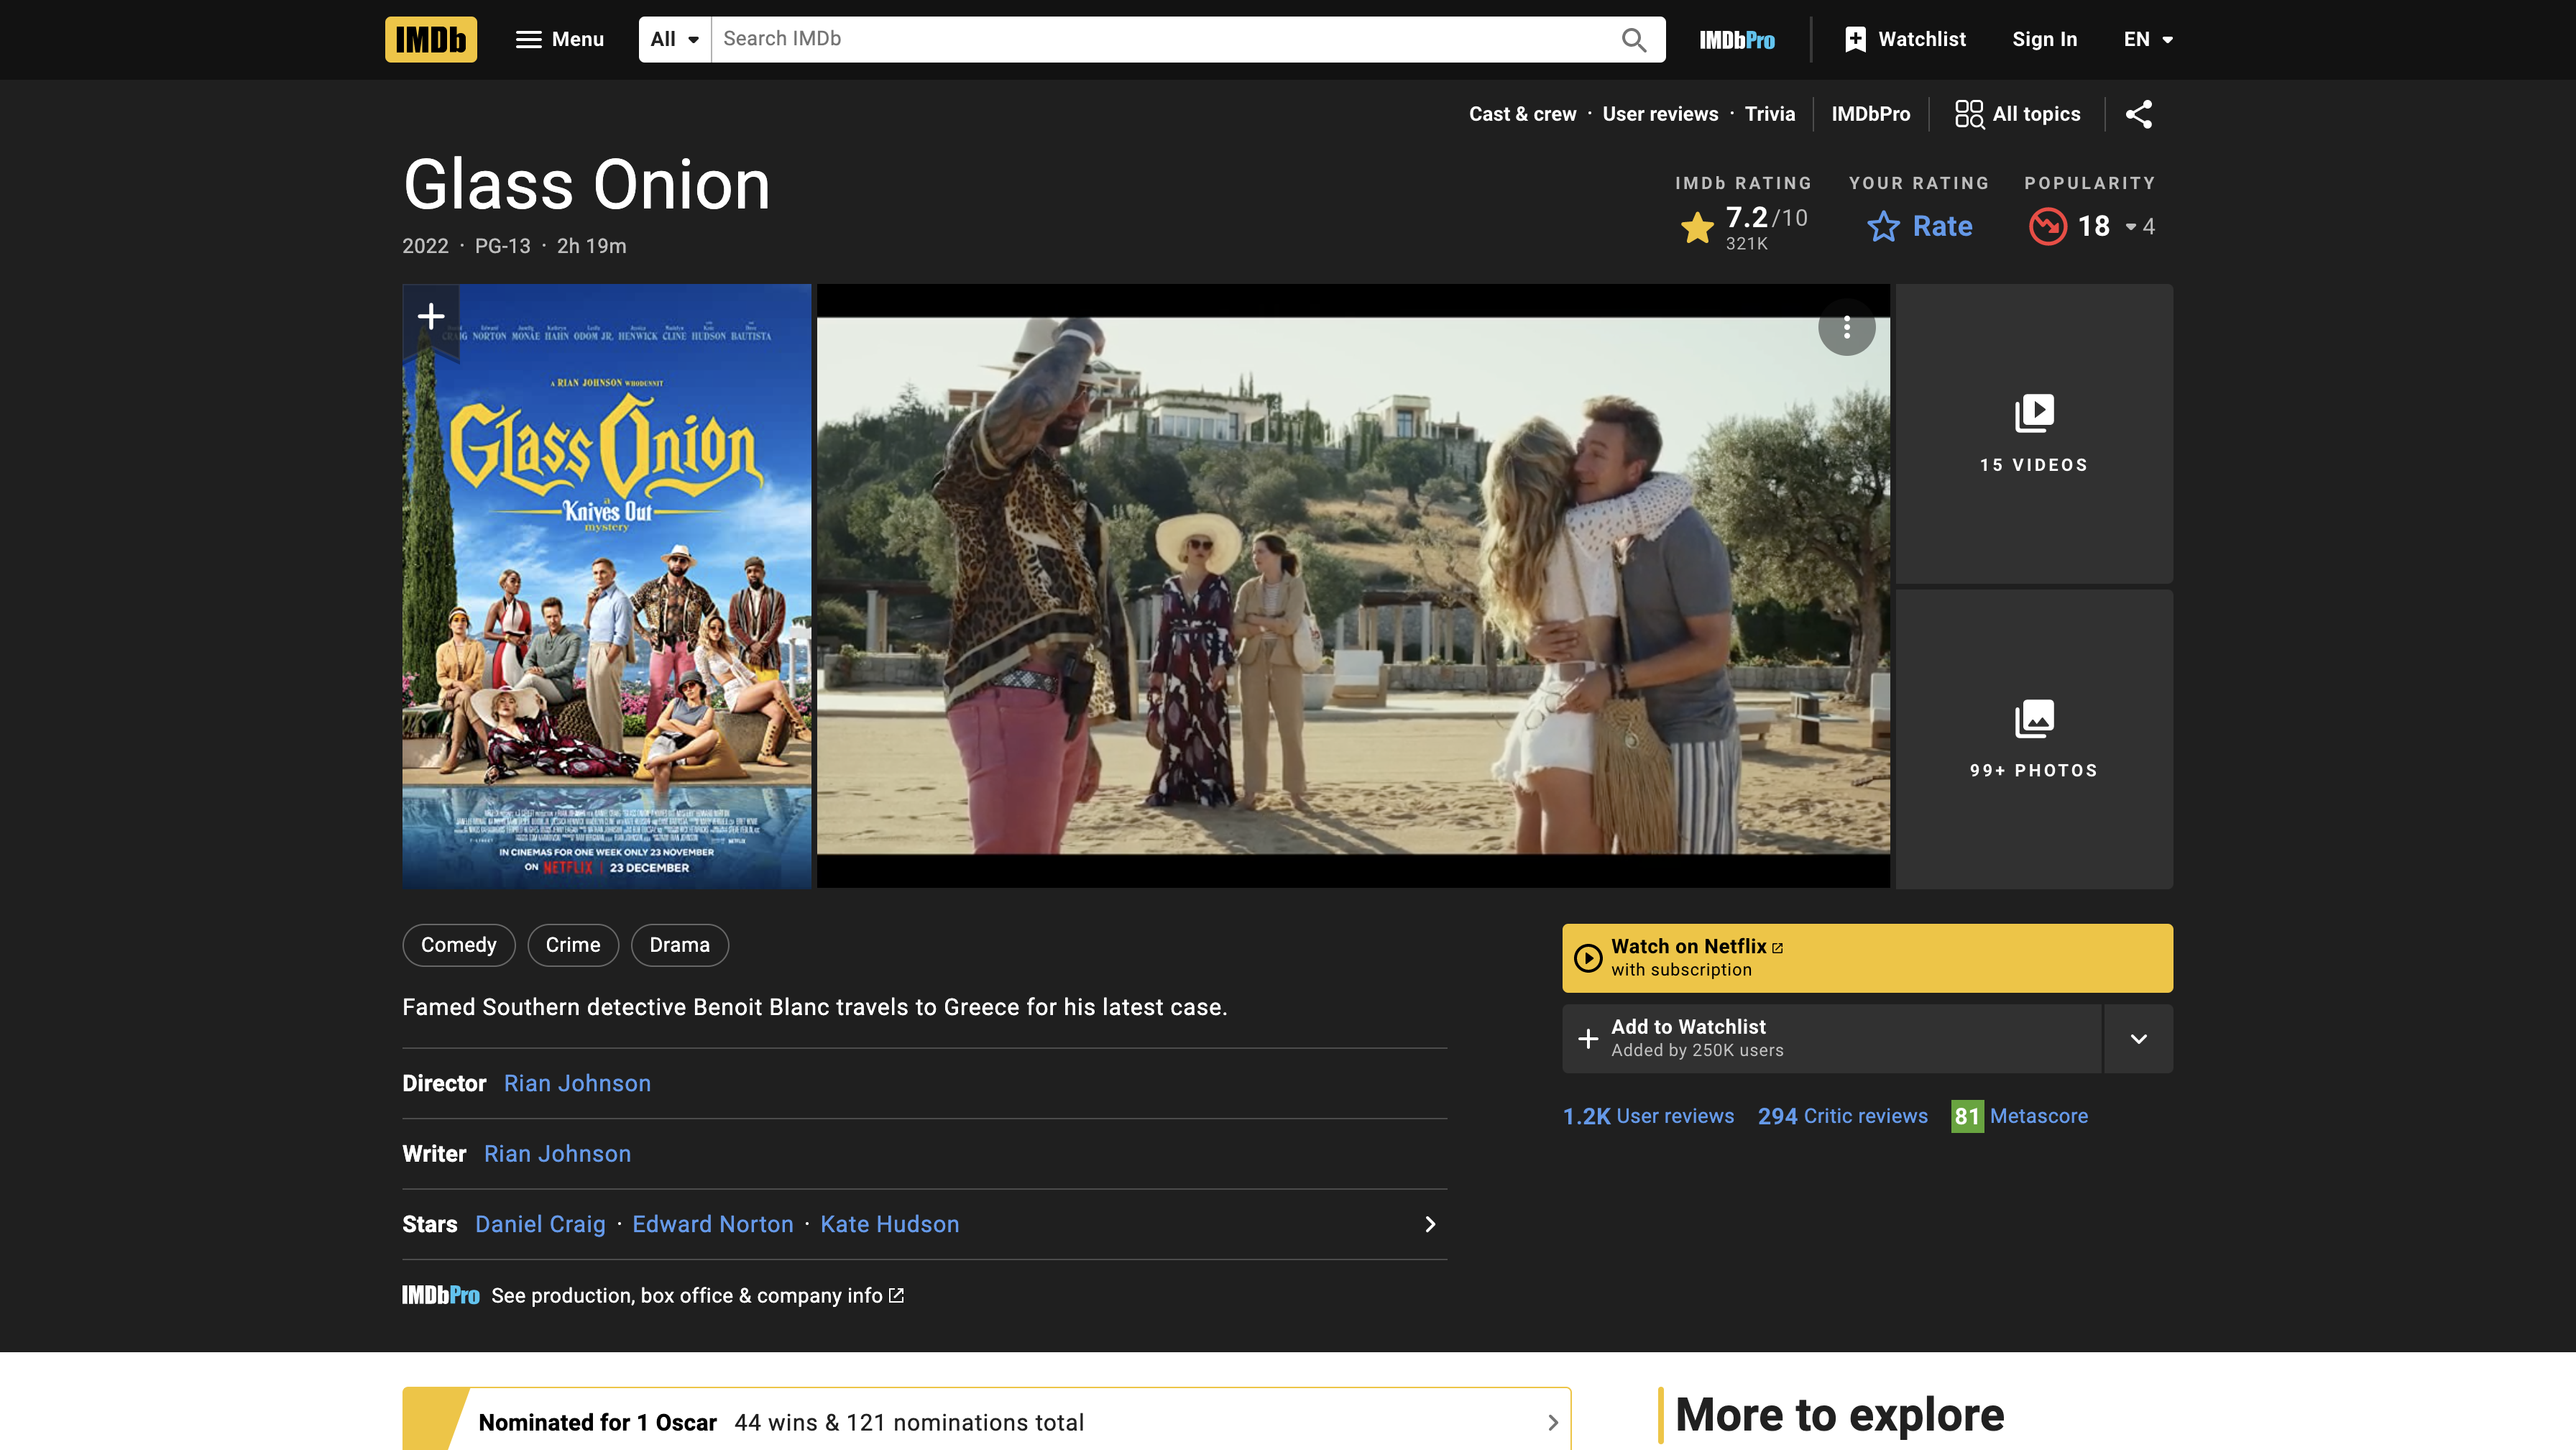Click the PG-13 rating link
Screen dimensions: 2576x1450
[502, 246]
